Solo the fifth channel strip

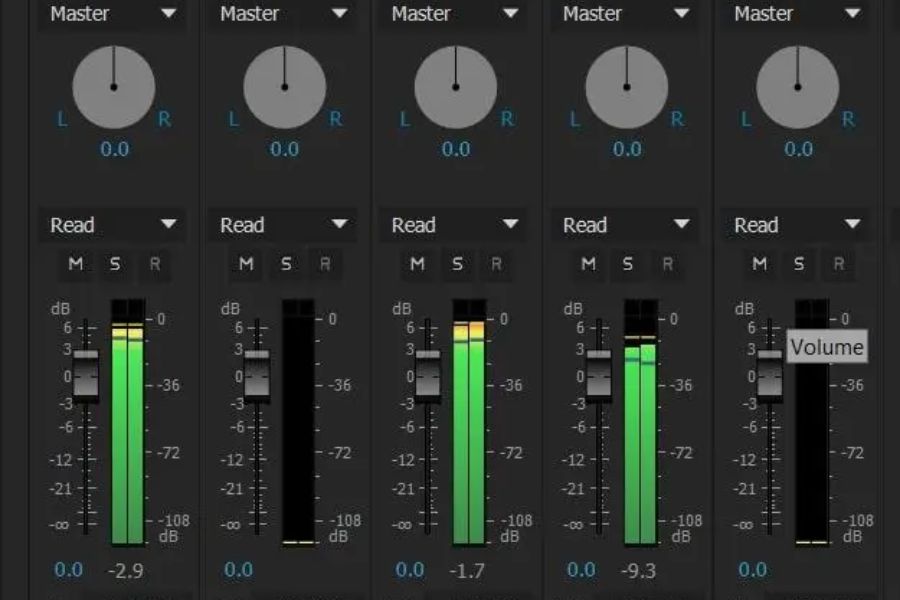[799, 264]
